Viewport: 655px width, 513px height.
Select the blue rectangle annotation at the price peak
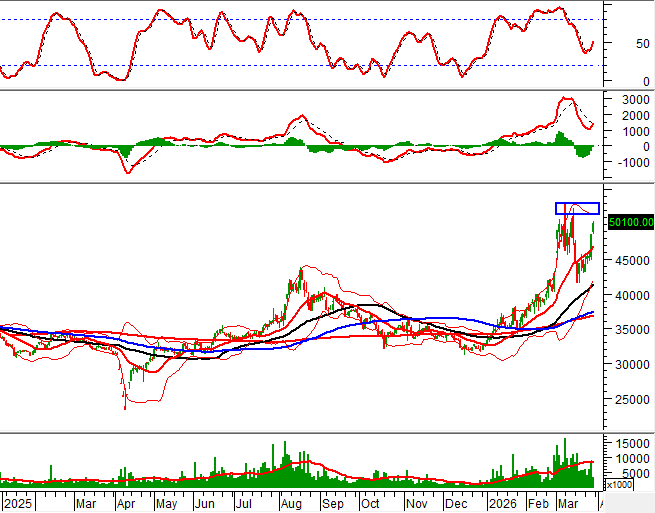577,208
